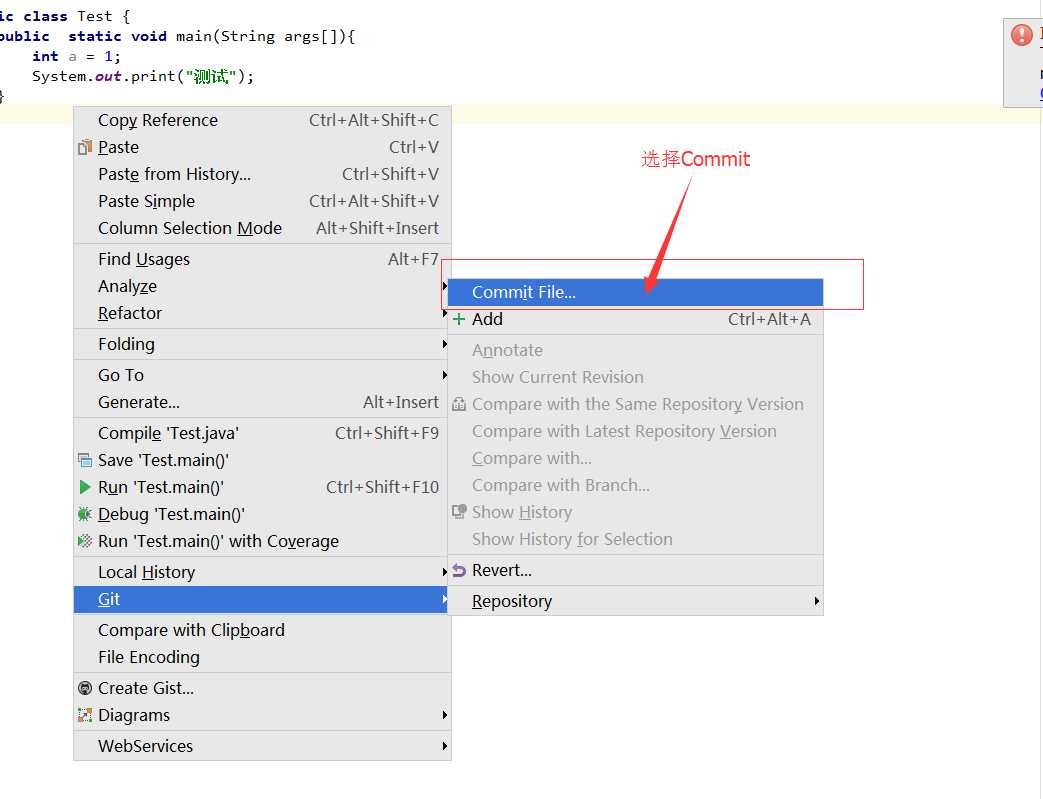The image size is (1043, 799).
Task: Click the 'main' method name in code
Action: click(x=194, y=36)
